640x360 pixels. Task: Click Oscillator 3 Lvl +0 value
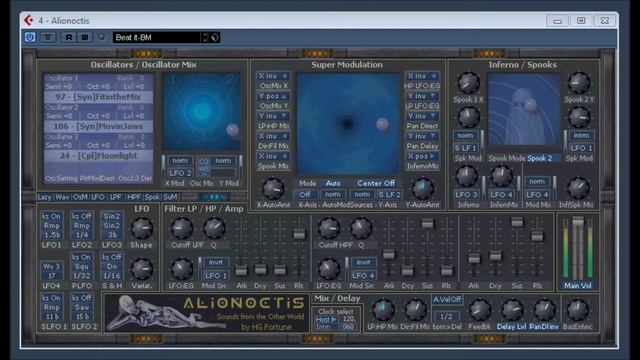coord(134,145)
